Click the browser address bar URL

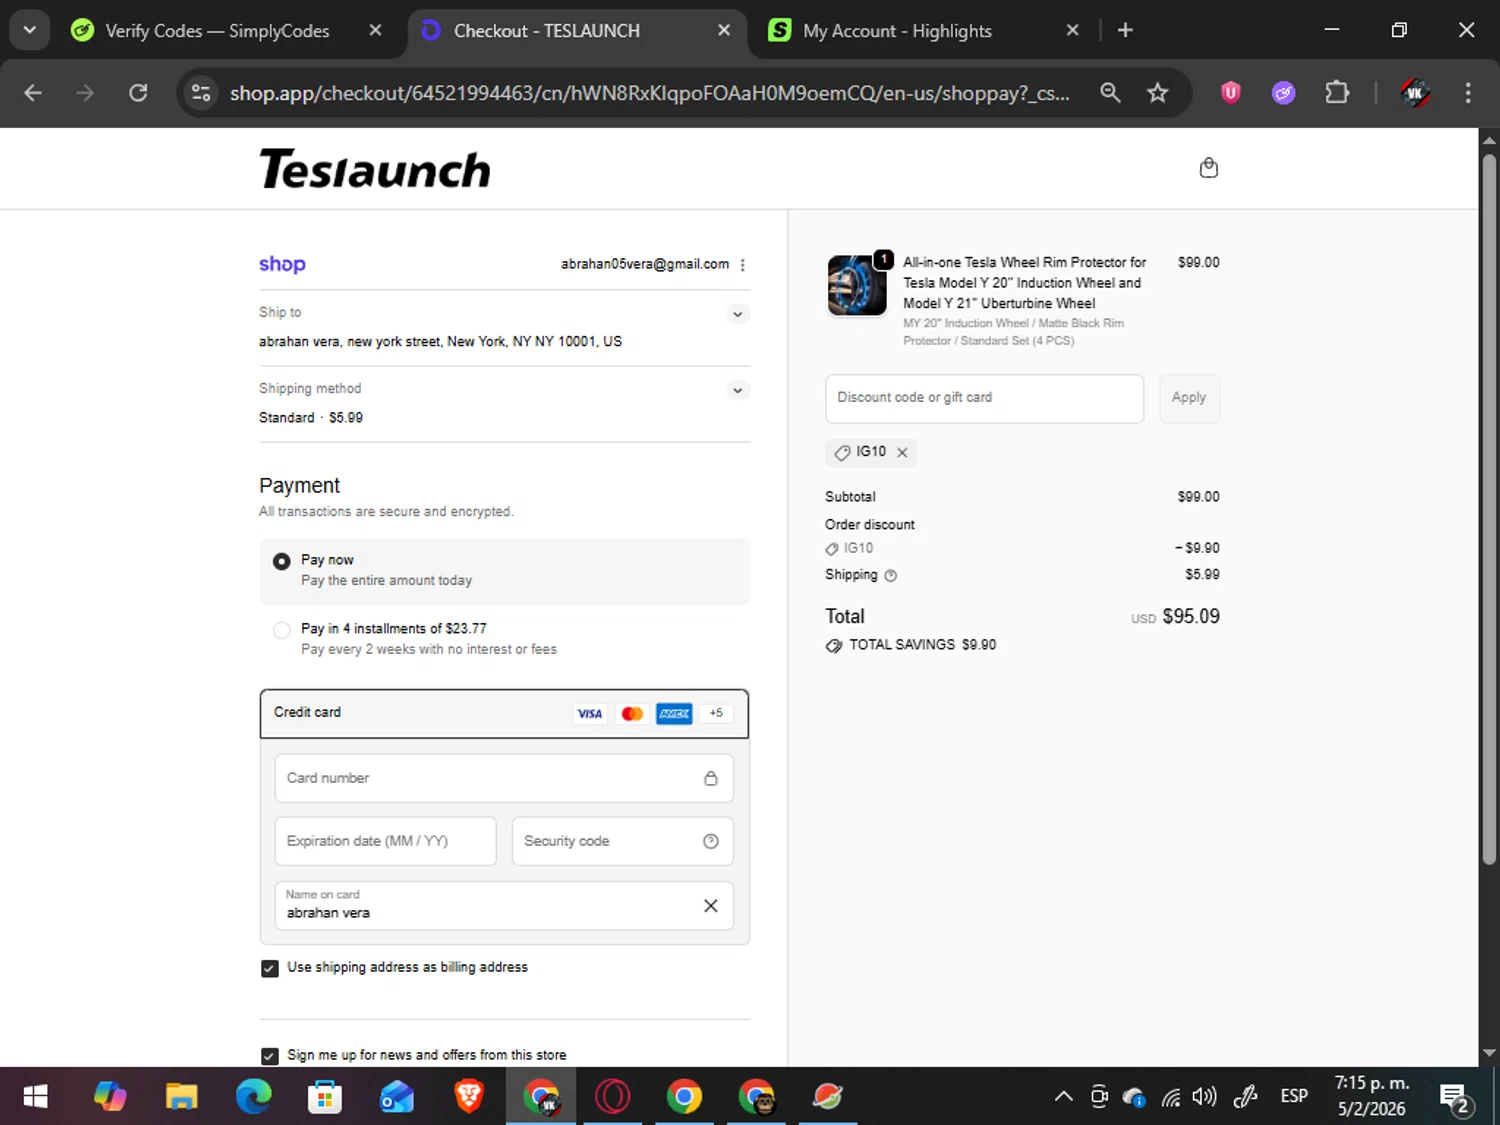tap(650, 93)
